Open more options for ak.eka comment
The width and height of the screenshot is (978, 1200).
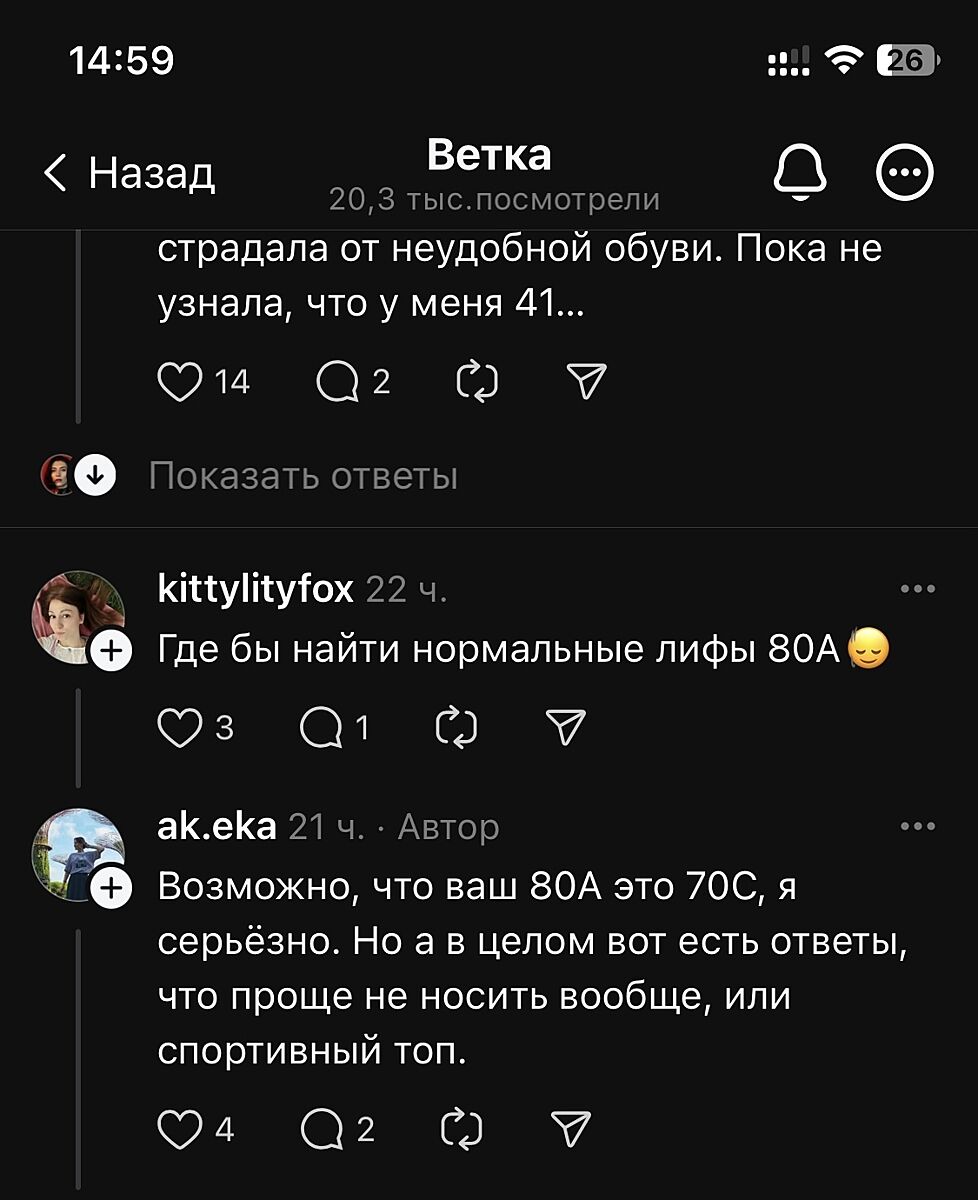point(917,827)
